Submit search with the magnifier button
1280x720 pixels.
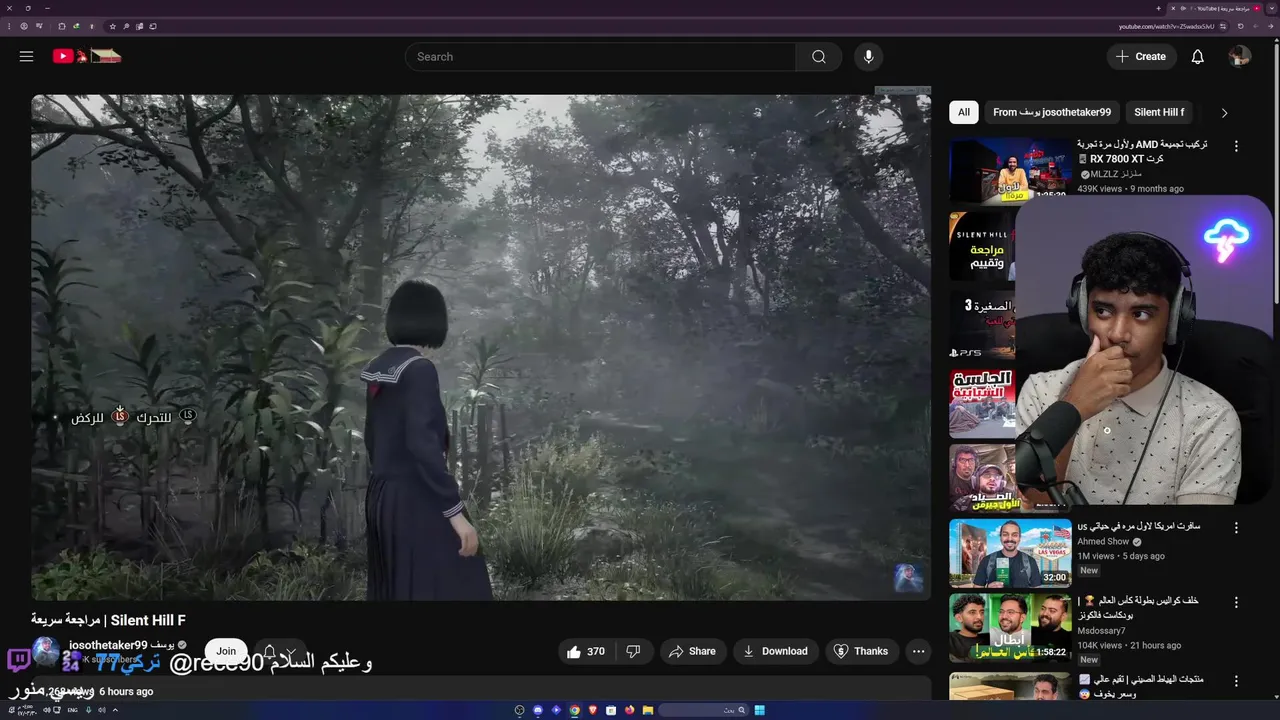point(819,57)
